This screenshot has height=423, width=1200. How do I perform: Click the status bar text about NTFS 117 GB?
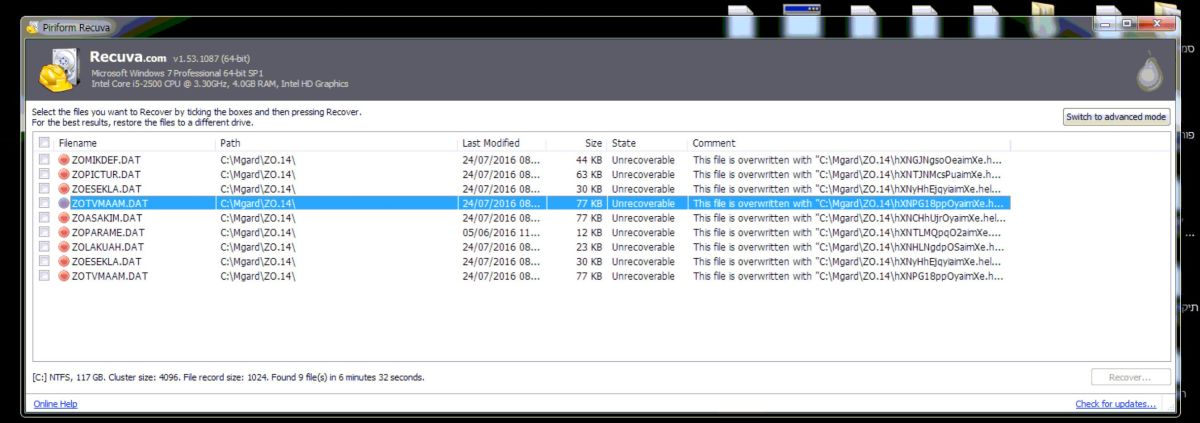[228, 378]
